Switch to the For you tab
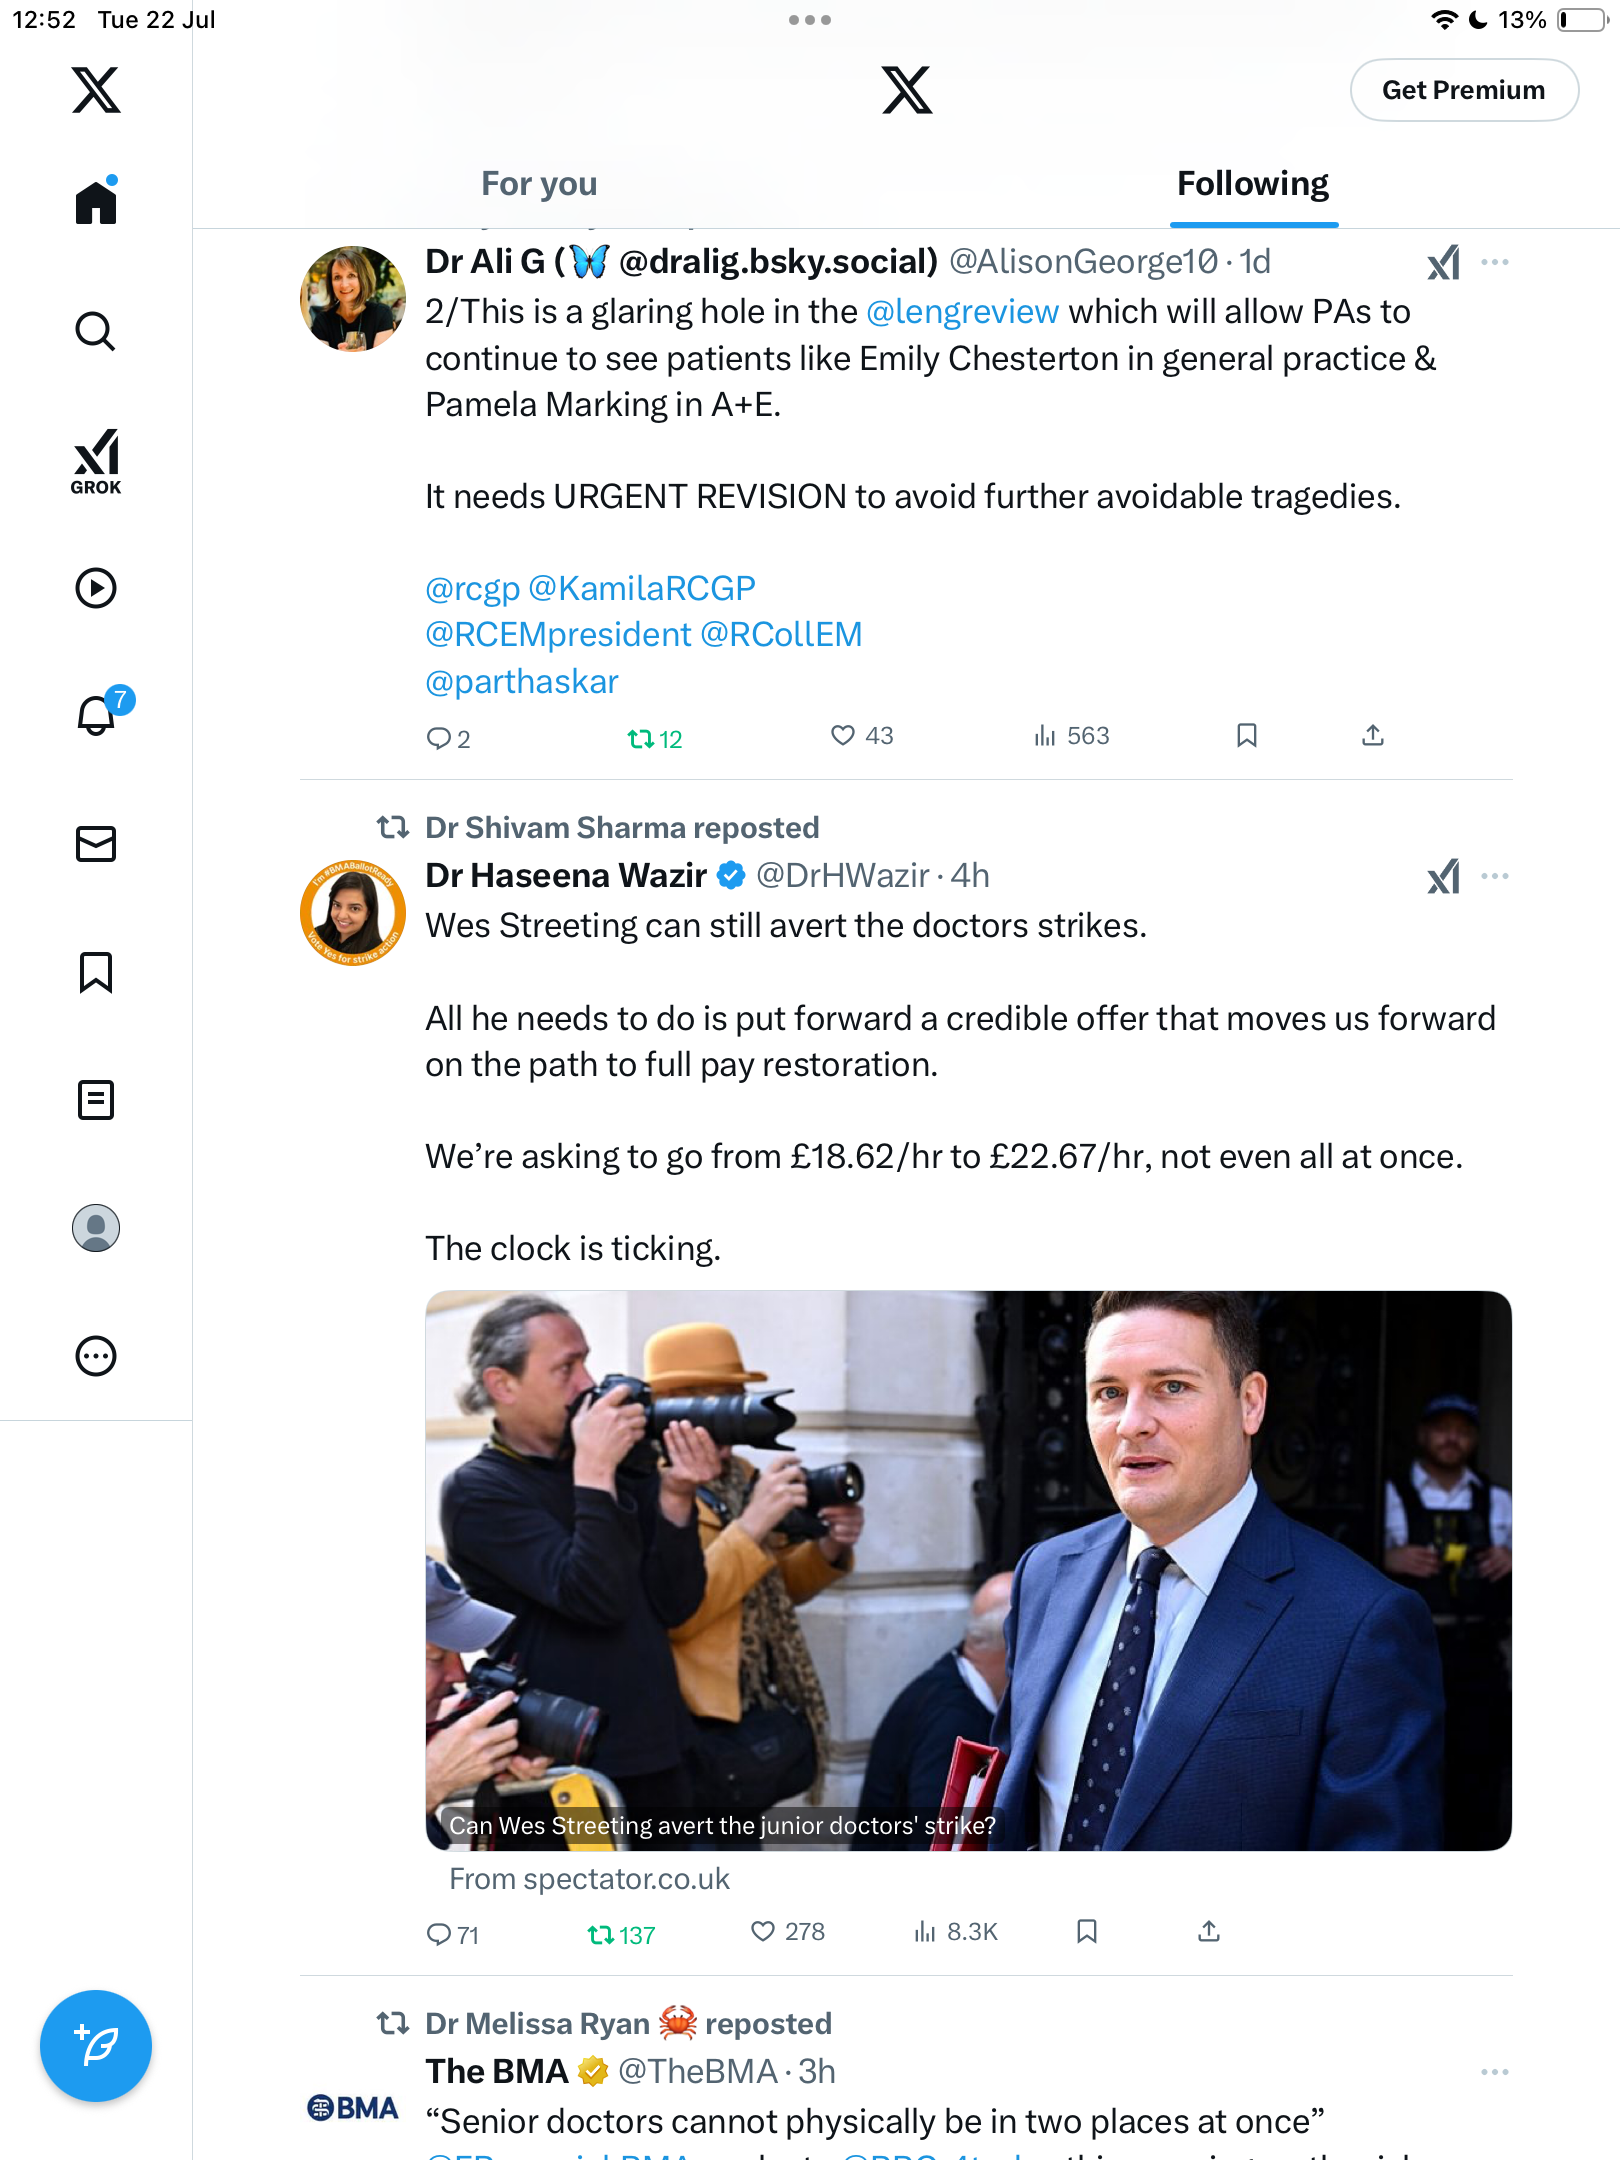1620x2160 pixels. click(539, 184)
